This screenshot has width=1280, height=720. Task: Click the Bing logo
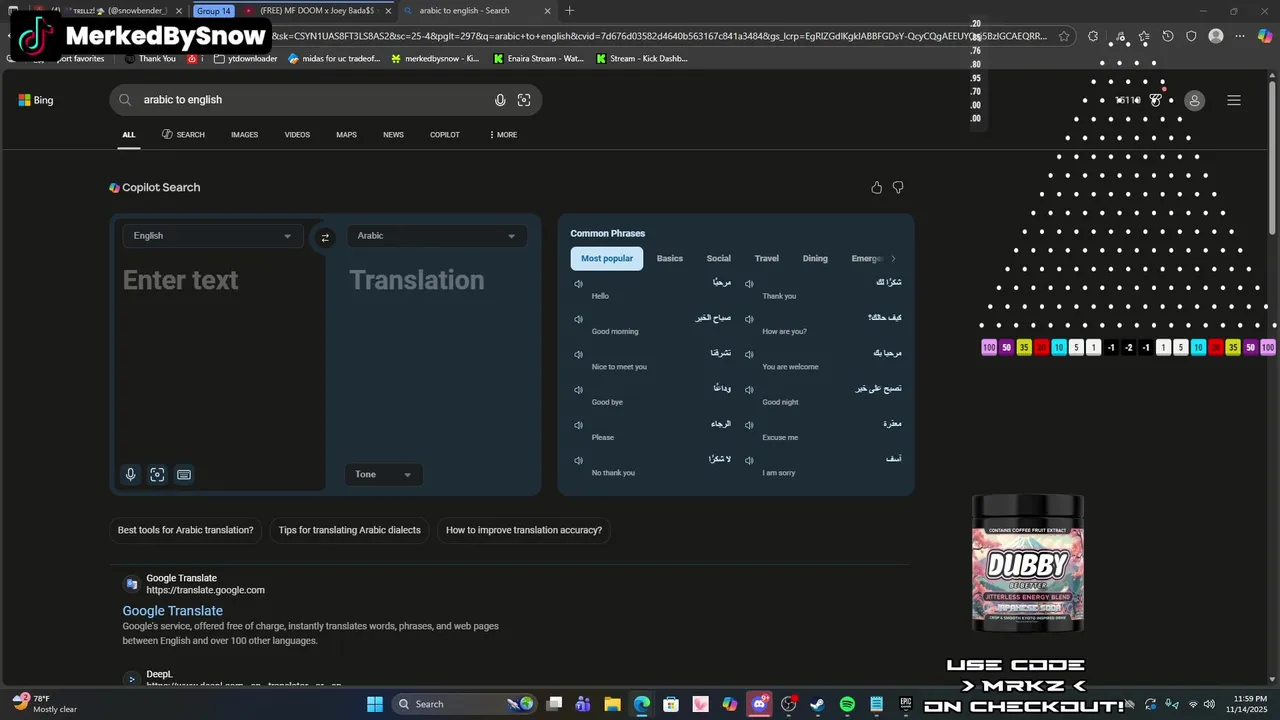click(x=36, y=100)
